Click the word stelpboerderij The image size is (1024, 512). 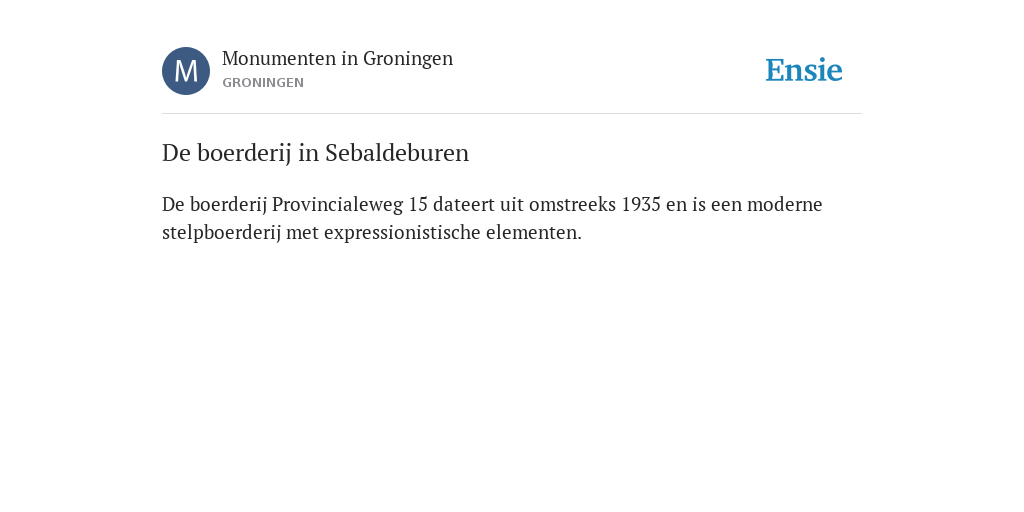coord(221,232)
